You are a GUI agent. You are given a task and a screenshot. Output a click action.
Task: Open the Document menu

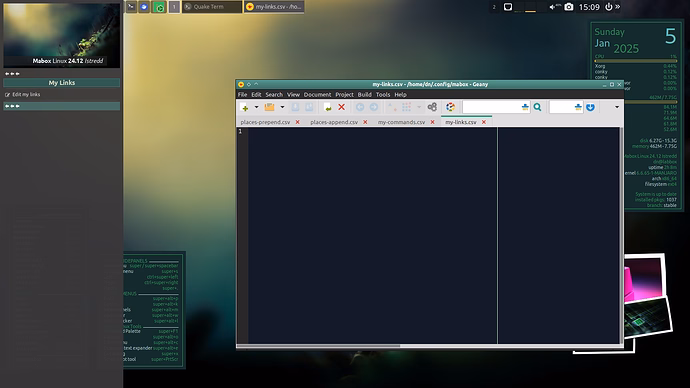point(317,95)
